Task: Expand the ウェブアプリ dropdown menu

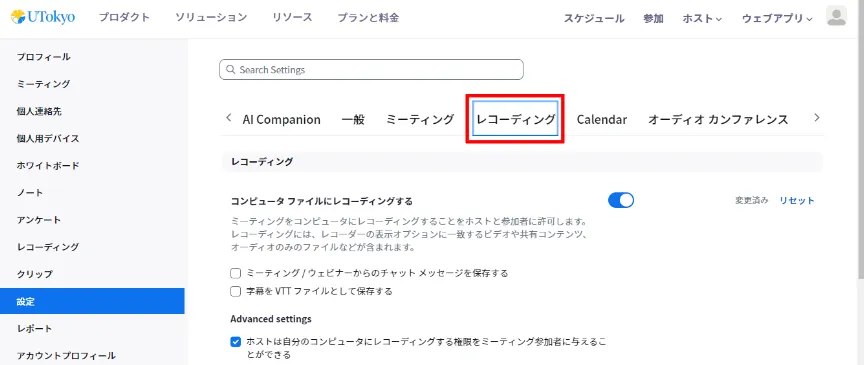Action: (777, 18)
